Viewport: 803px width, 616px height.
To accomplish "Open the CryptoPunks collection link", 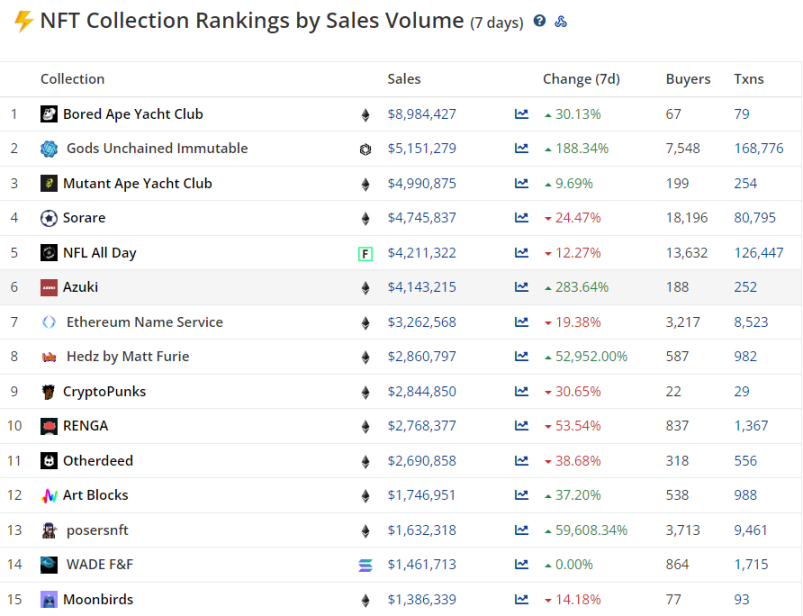I will point(104,391).
